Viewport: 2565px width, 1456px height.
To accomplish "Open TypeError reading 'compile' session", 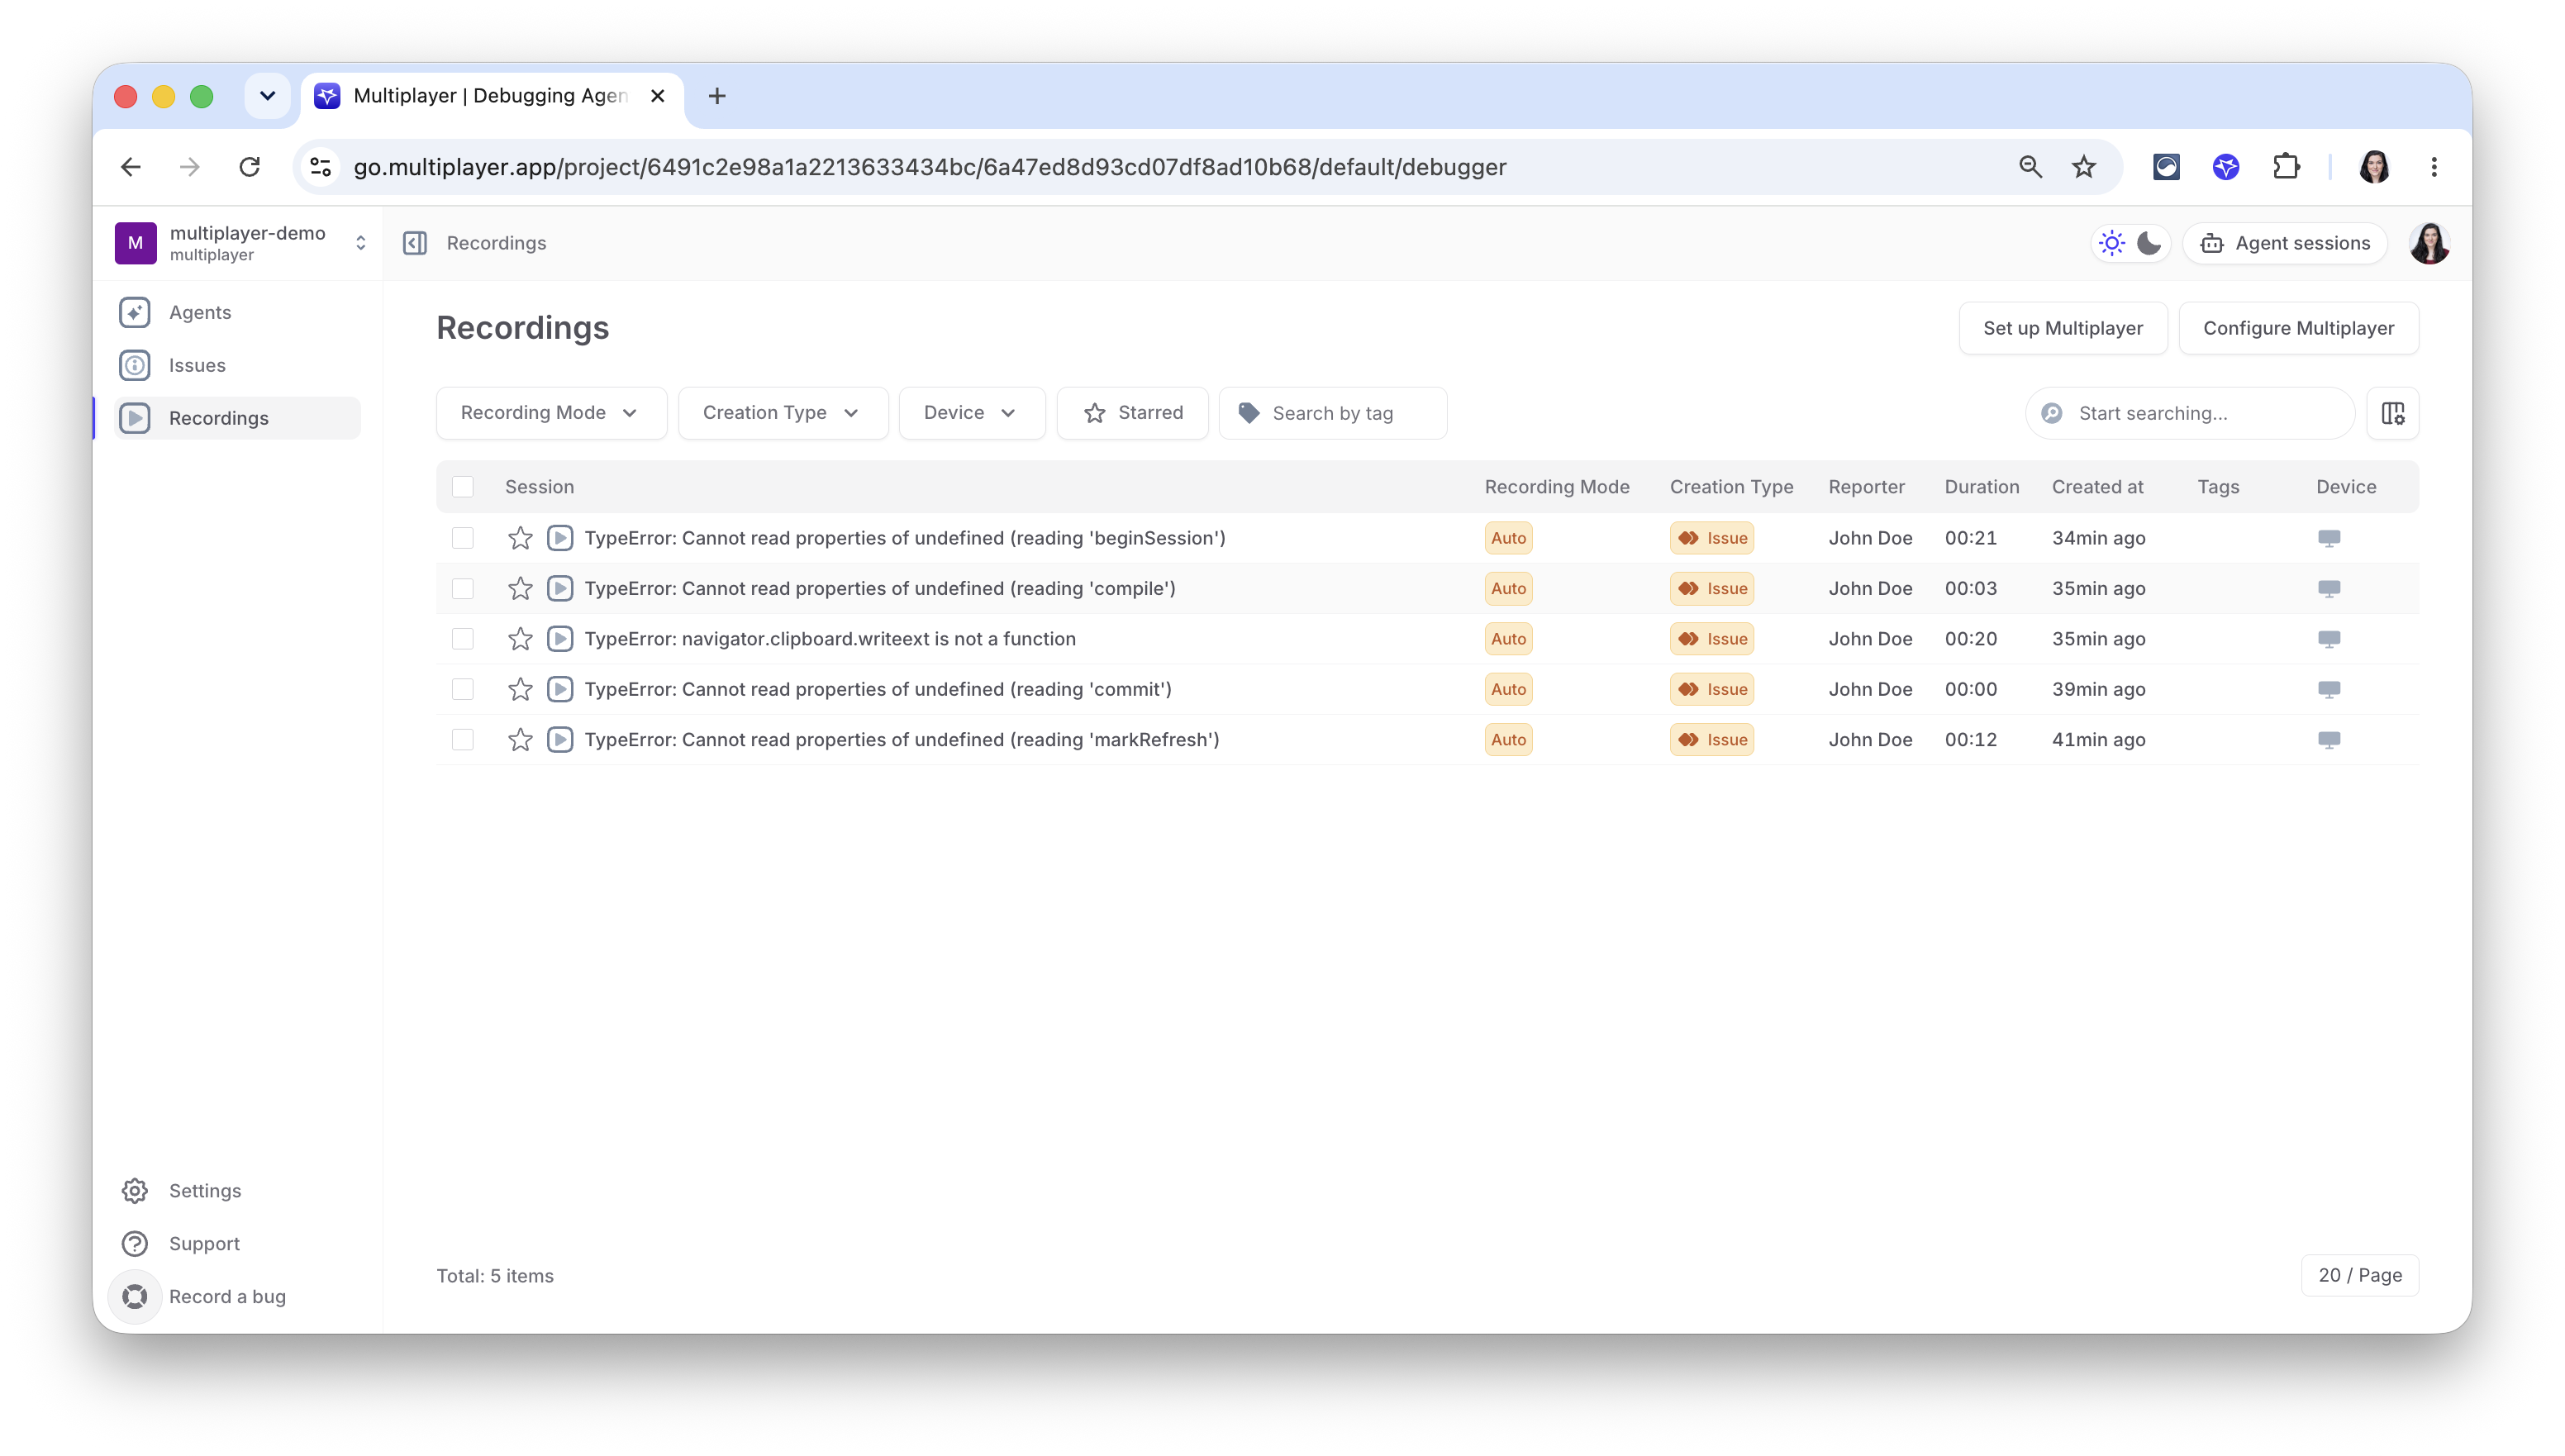I will (880, 588).
